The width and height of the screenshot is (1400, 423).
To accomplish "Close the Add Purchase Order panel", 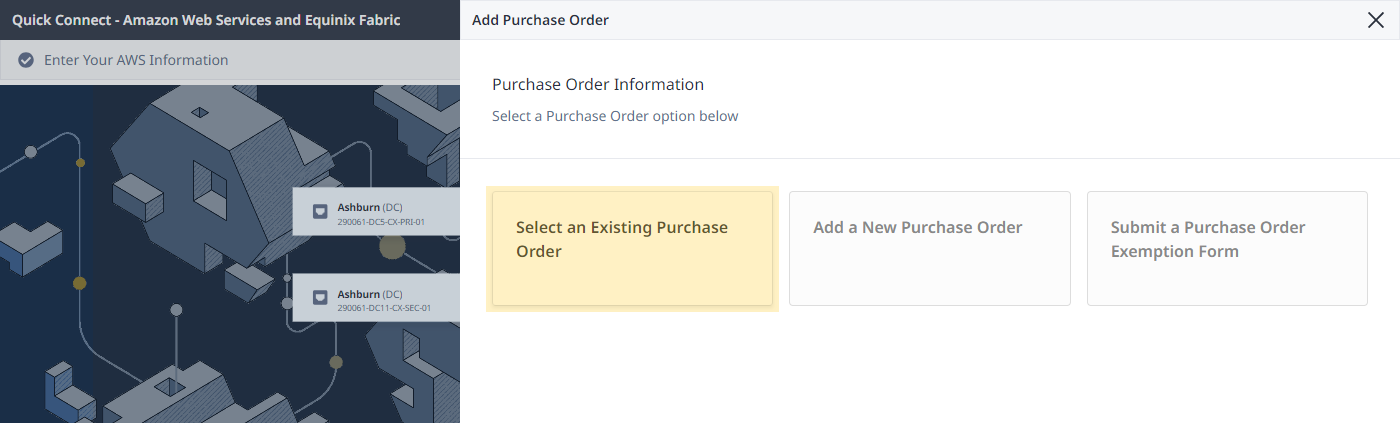I will click(x=1376, y=20).
